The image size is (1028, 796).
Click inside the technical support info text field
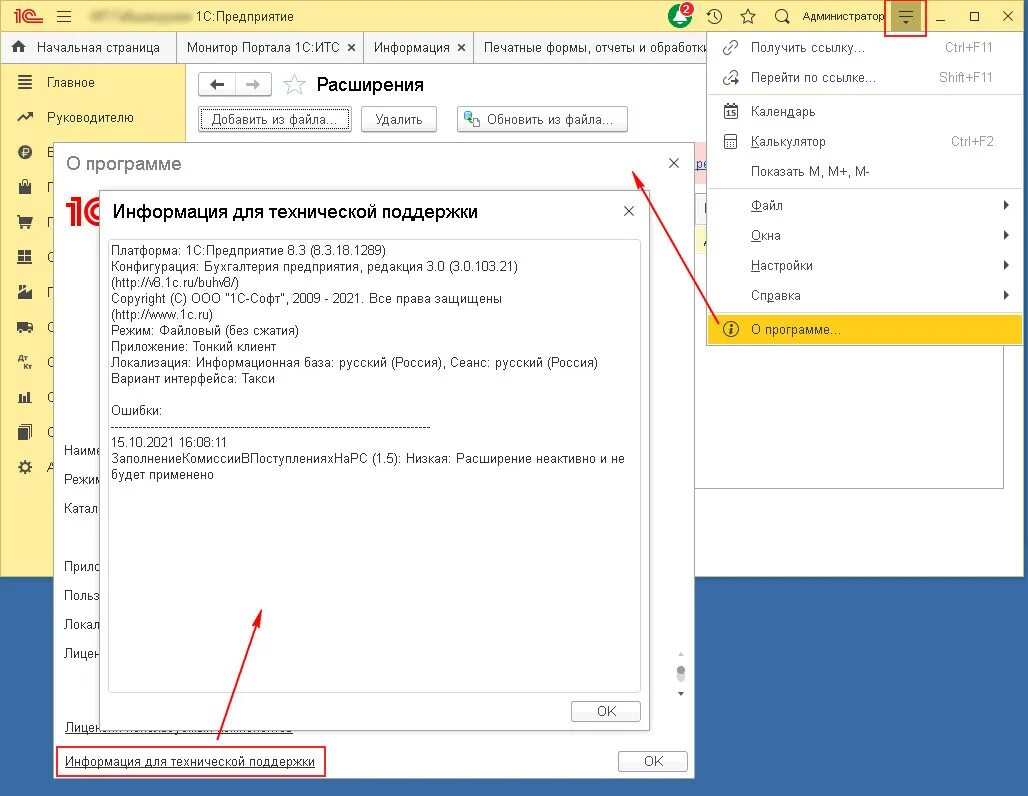point(374,466)
